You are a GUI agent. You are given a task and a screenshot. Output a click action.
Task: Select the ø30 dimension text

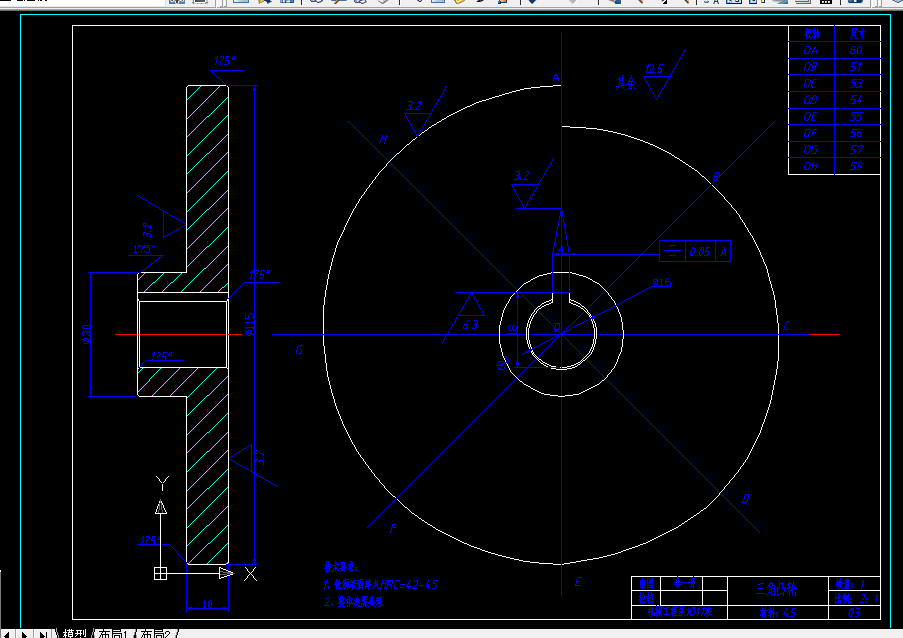click(x=86, y=334)
